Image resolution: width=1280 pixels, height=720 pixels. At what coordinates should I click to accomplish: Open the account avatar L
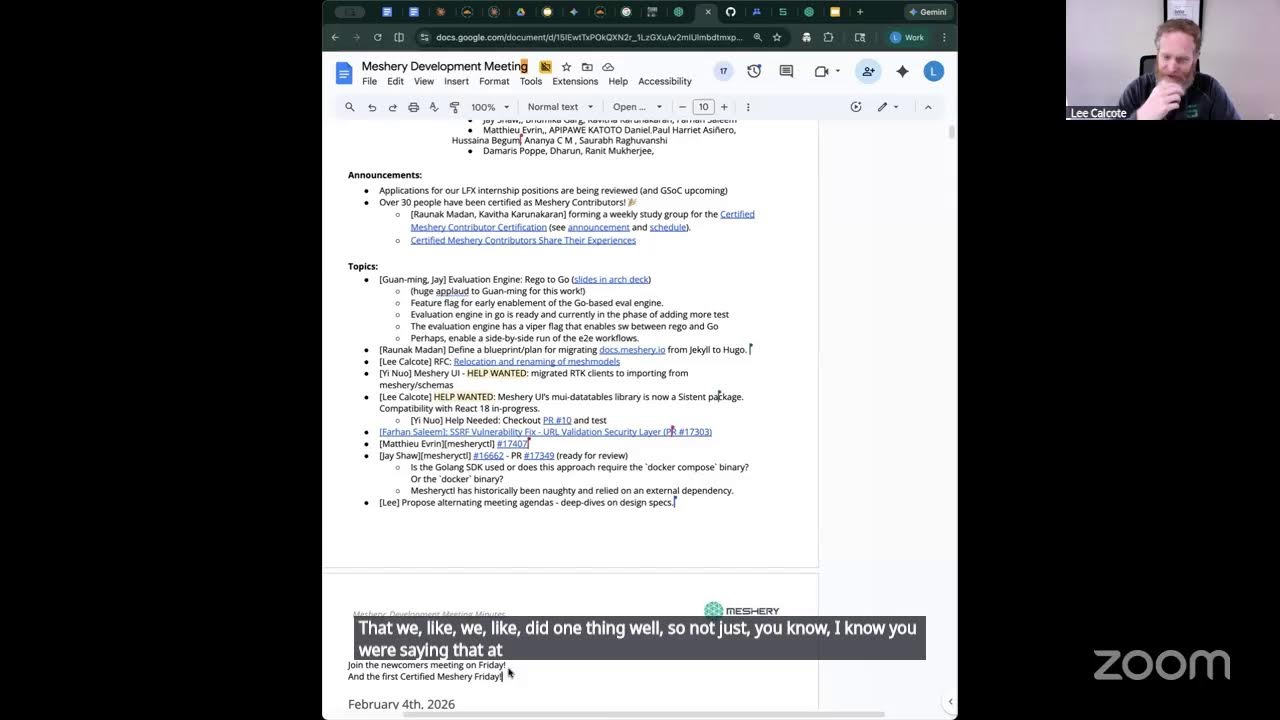coord(933,71)
